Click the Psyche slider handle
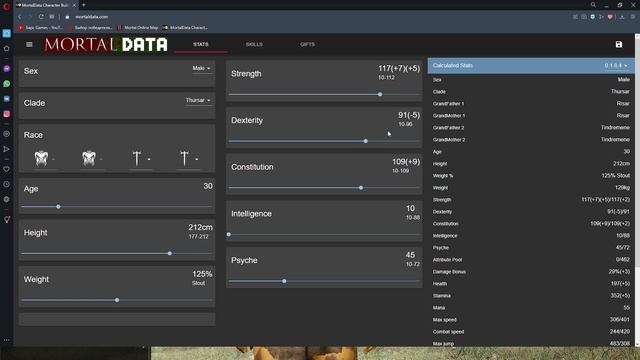Viewport: 640px width, 360px height. [284, 281]
